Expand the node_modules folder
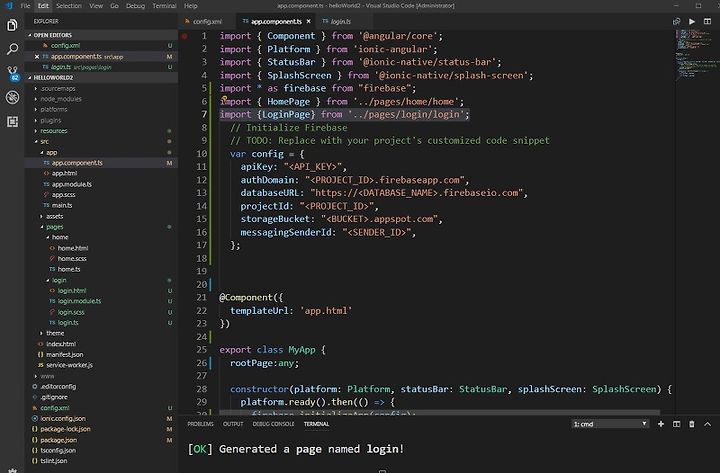Image resolution: width=720 pixels, height=473 pixels. point(61,99)
